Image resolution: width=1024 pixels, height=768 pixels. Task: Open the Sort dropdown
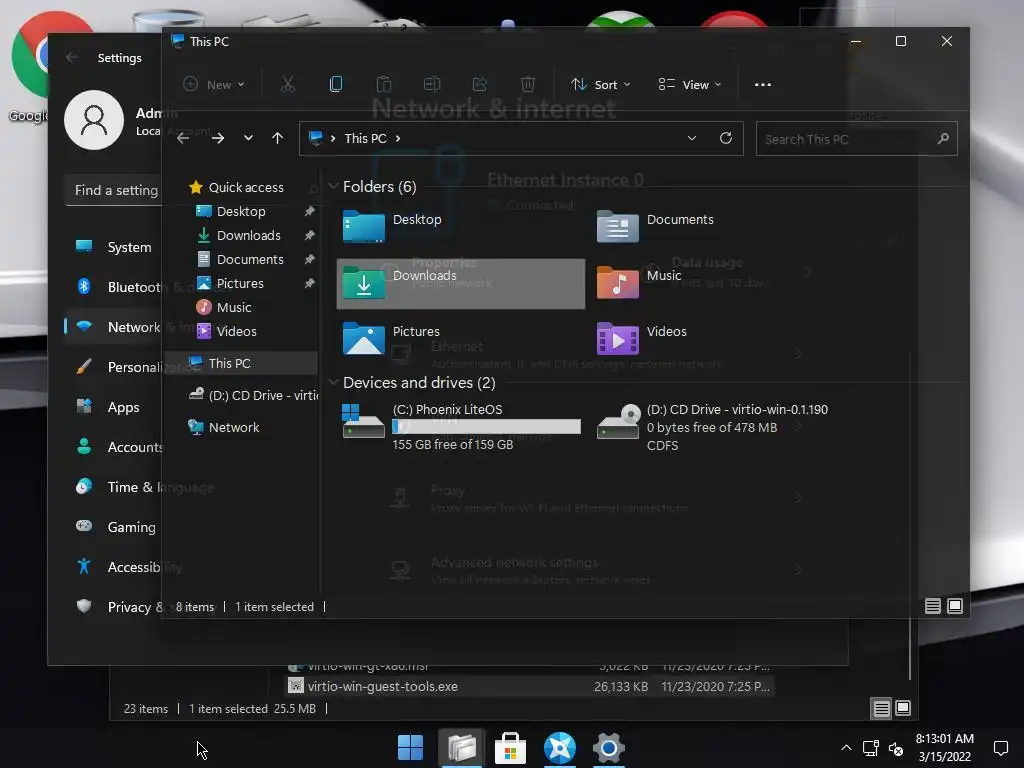(x=601, y=84)
